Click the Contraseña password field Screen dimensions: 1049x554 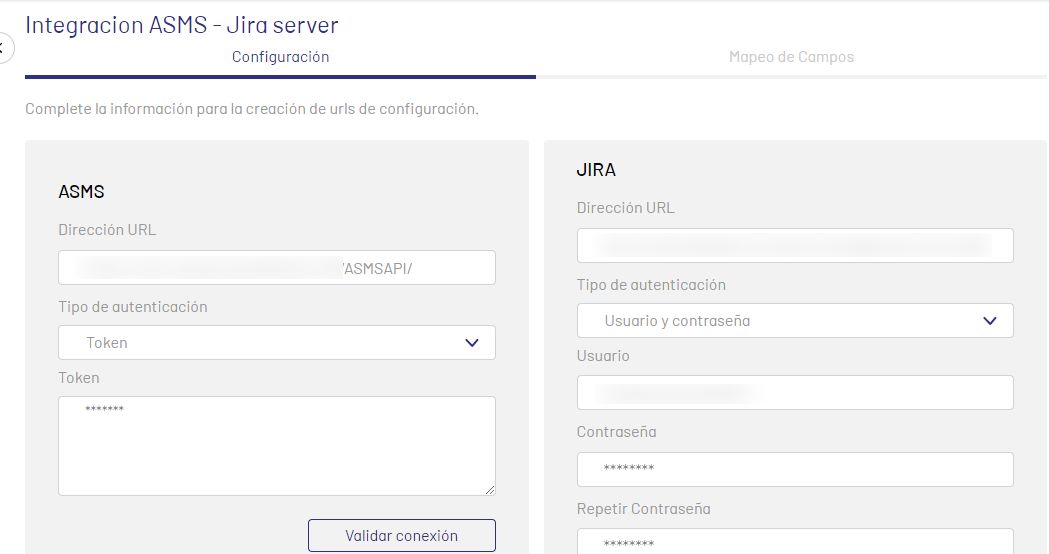[795, 470]
